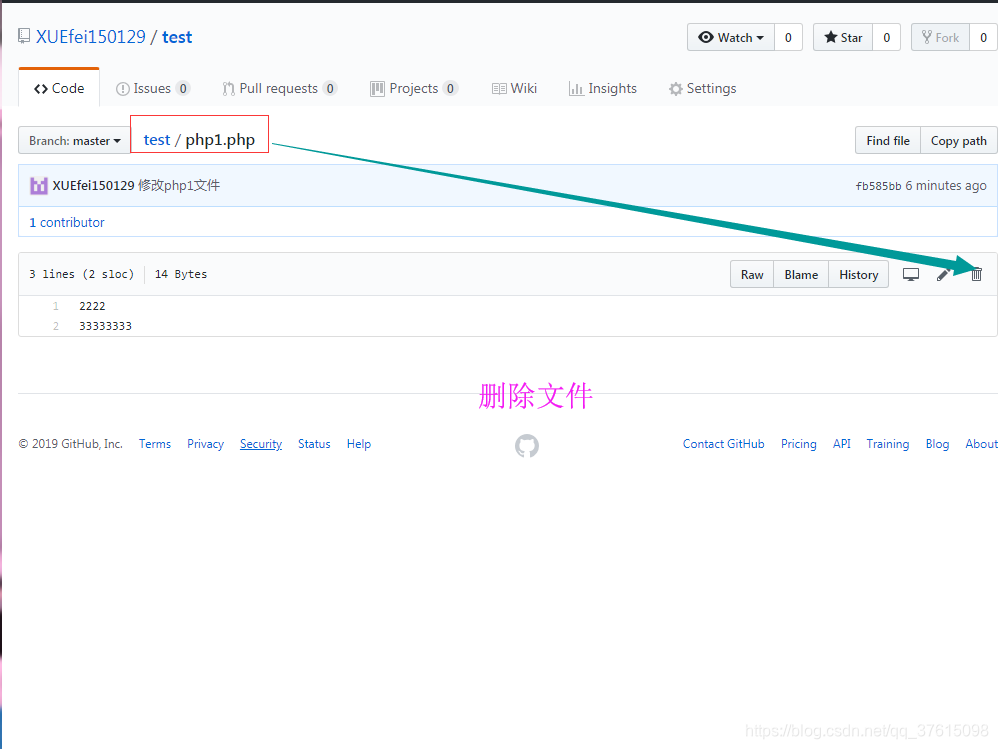The width and height of the screenshot is (998, 749).
Task: Open the Insights tab
Action: (603, 88)
